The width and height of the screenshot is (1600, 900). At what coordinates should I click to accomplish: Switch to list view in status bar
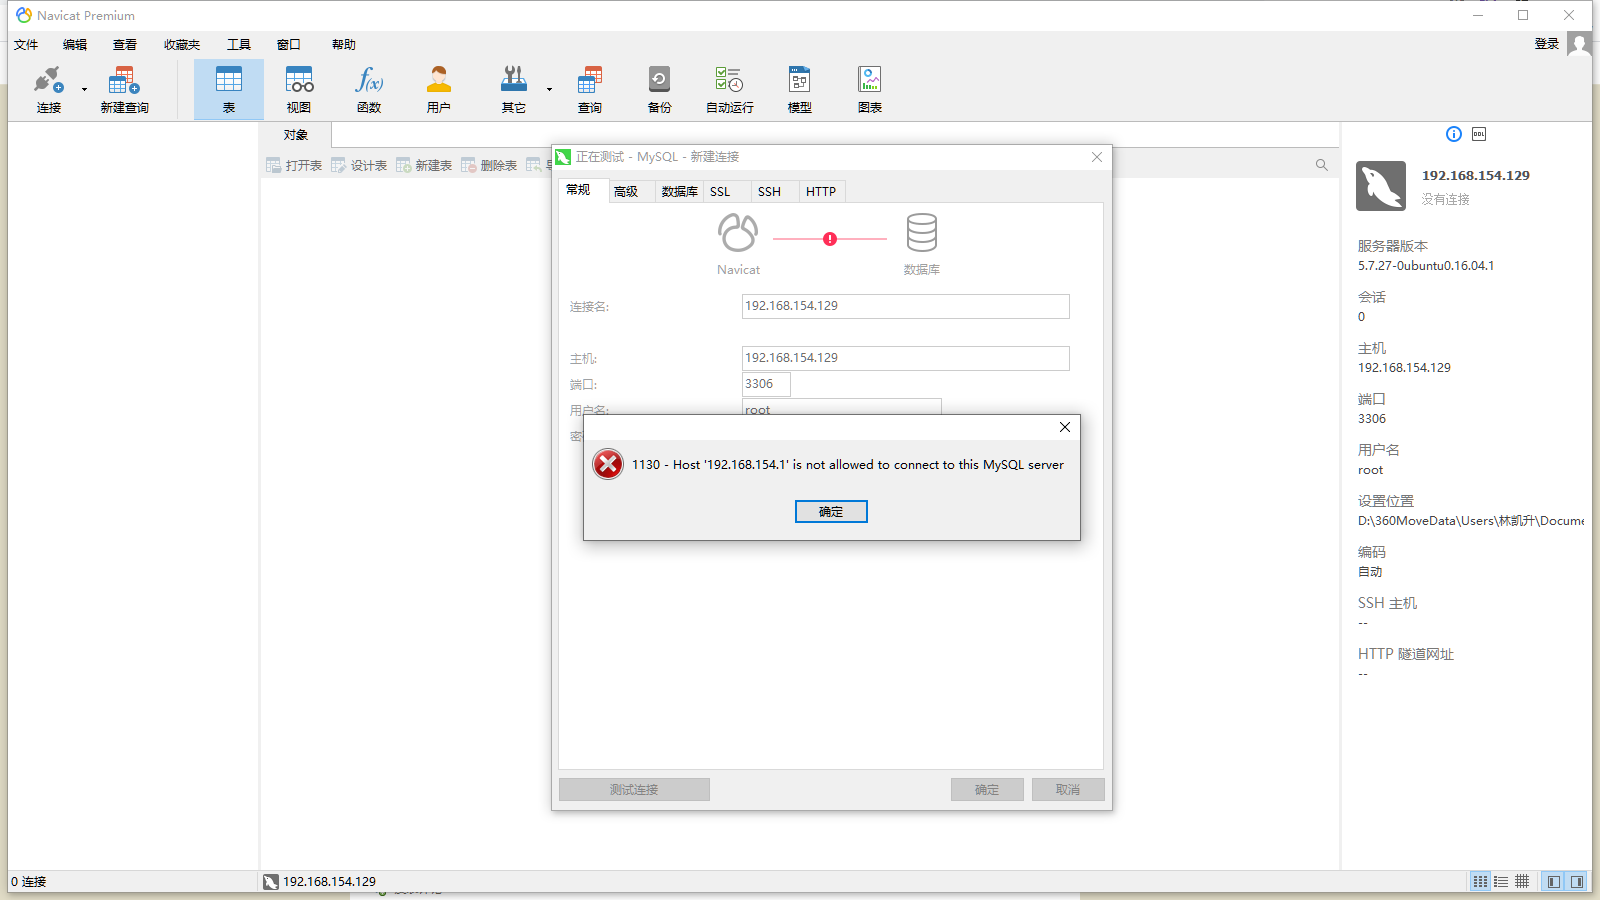click(1501, 882)
